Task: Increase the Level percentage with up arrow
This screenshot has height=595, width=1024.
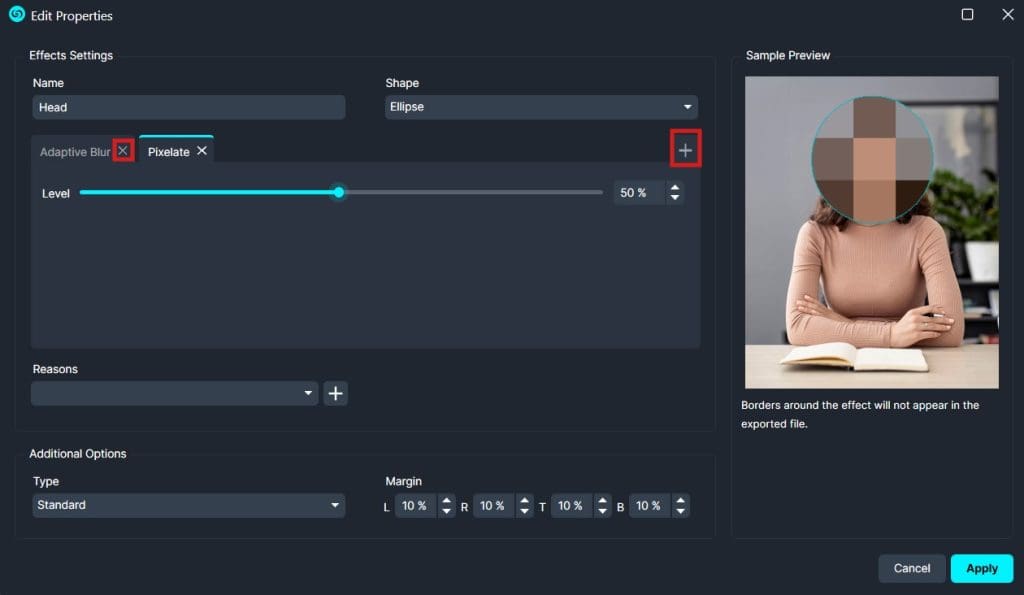Action: [x=675, y=188]
